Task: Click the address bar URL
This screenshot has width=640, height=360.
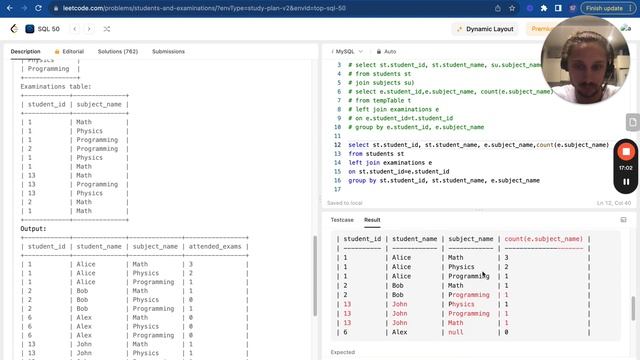Action: click(204, 8)
